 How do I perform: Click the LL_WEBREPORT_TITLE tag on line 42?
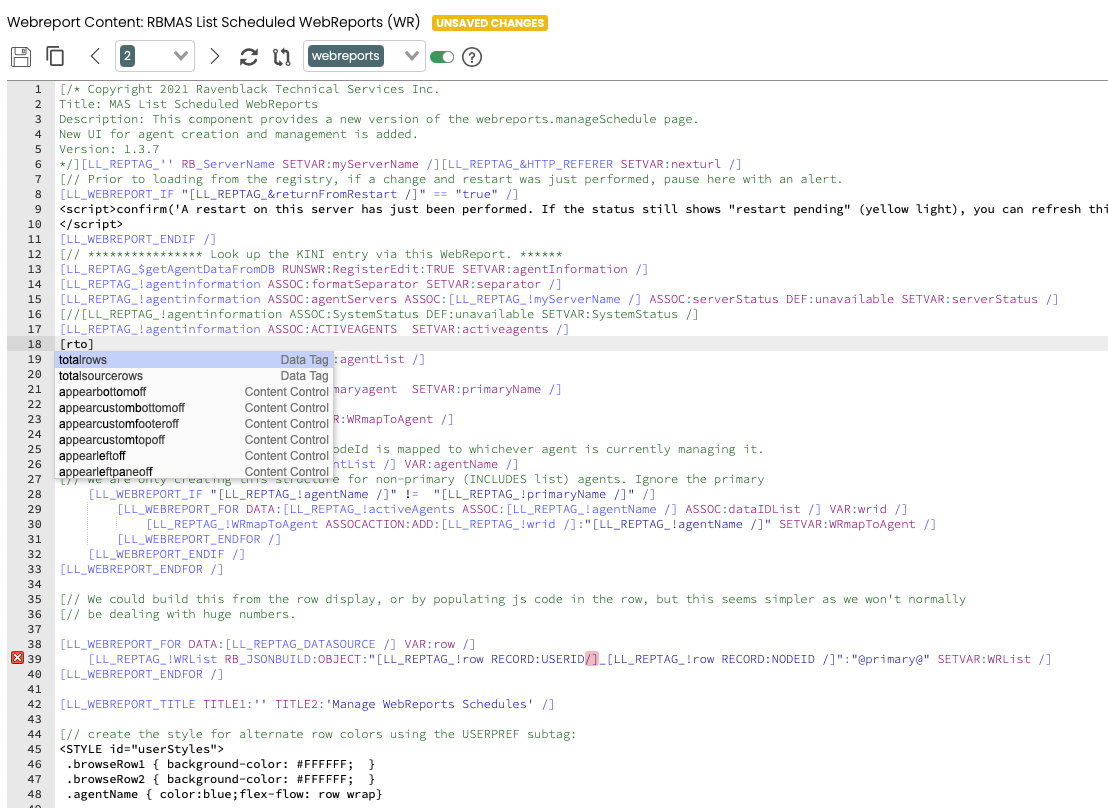(307, 704)
